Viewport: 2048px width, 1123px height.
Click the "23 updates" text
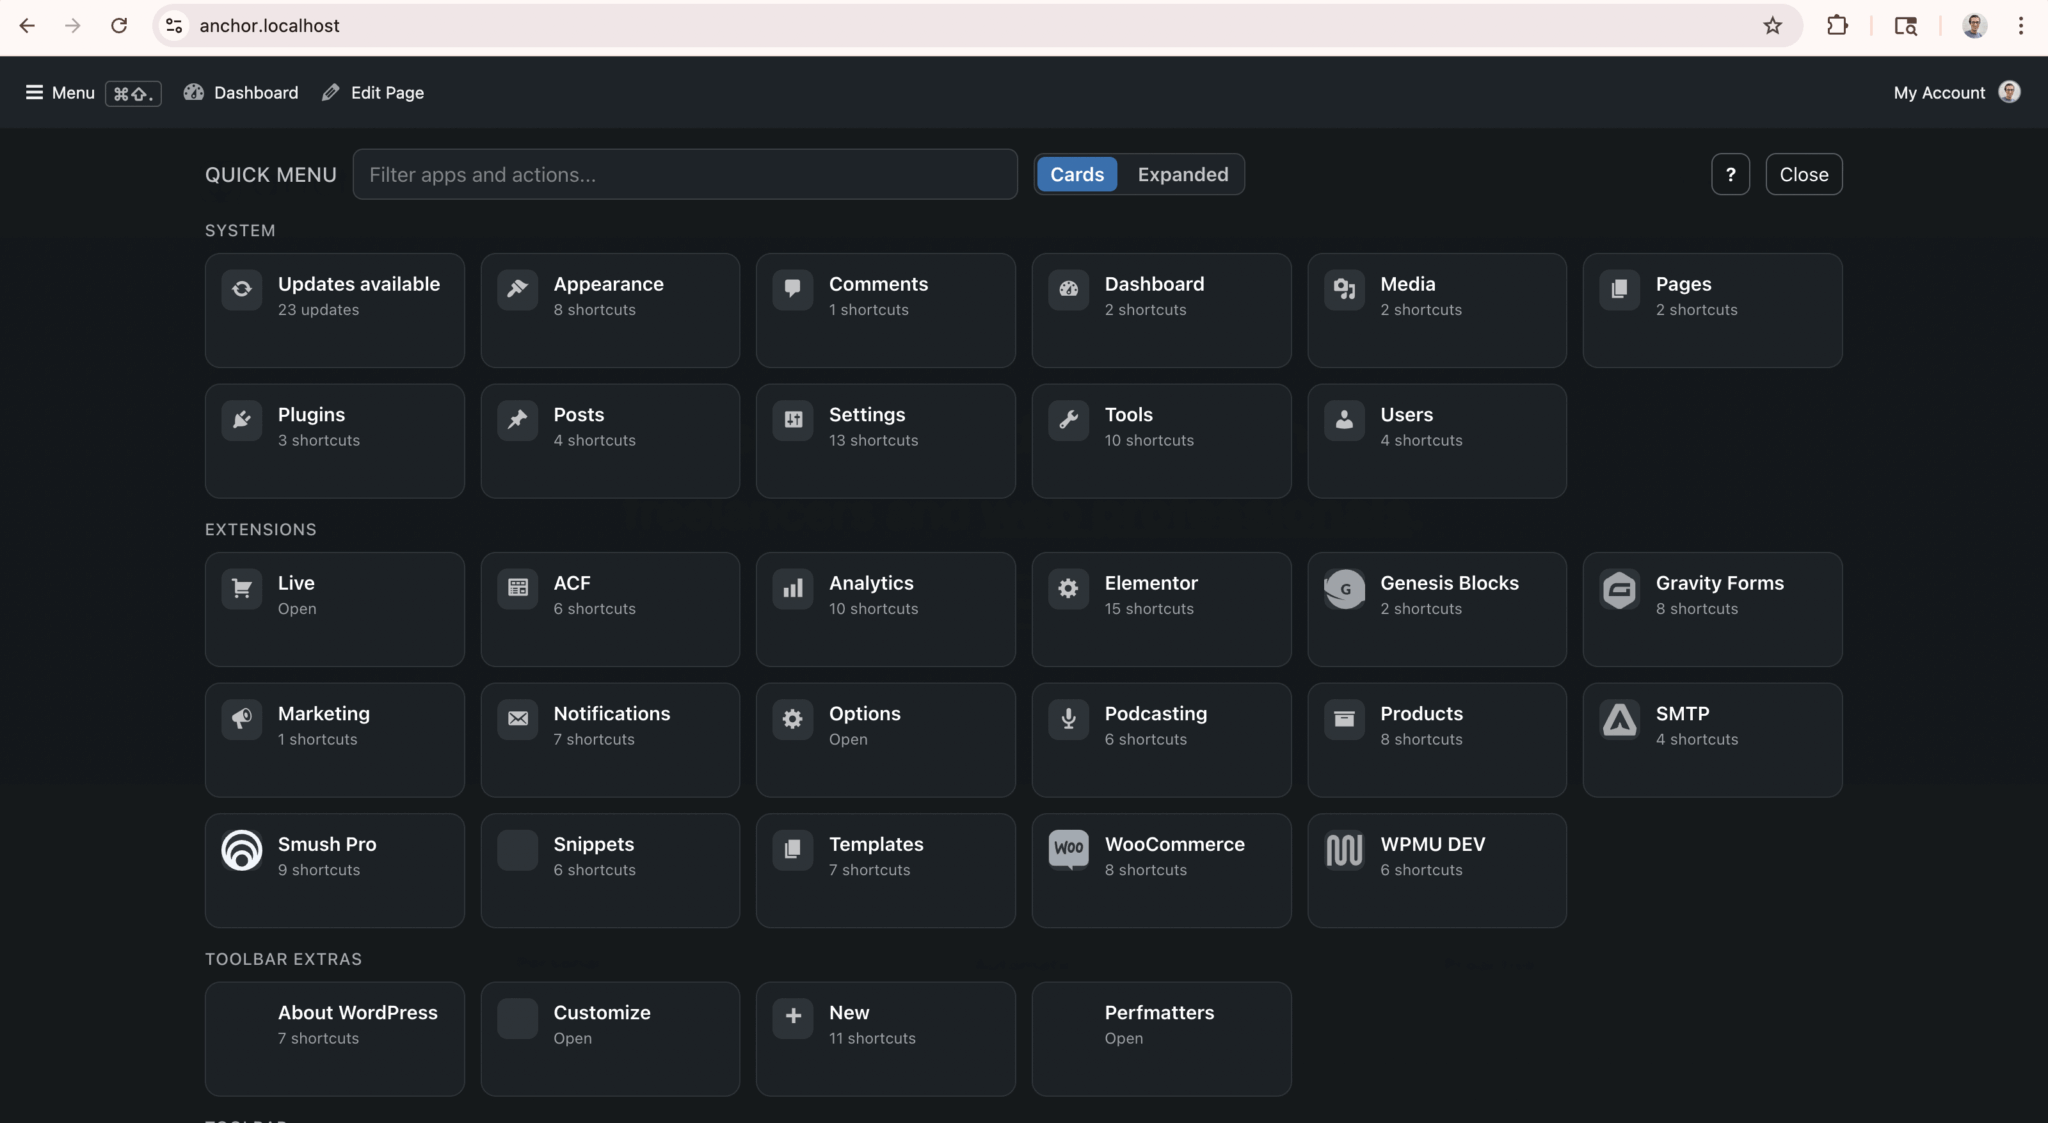click(x=318, y=310)
